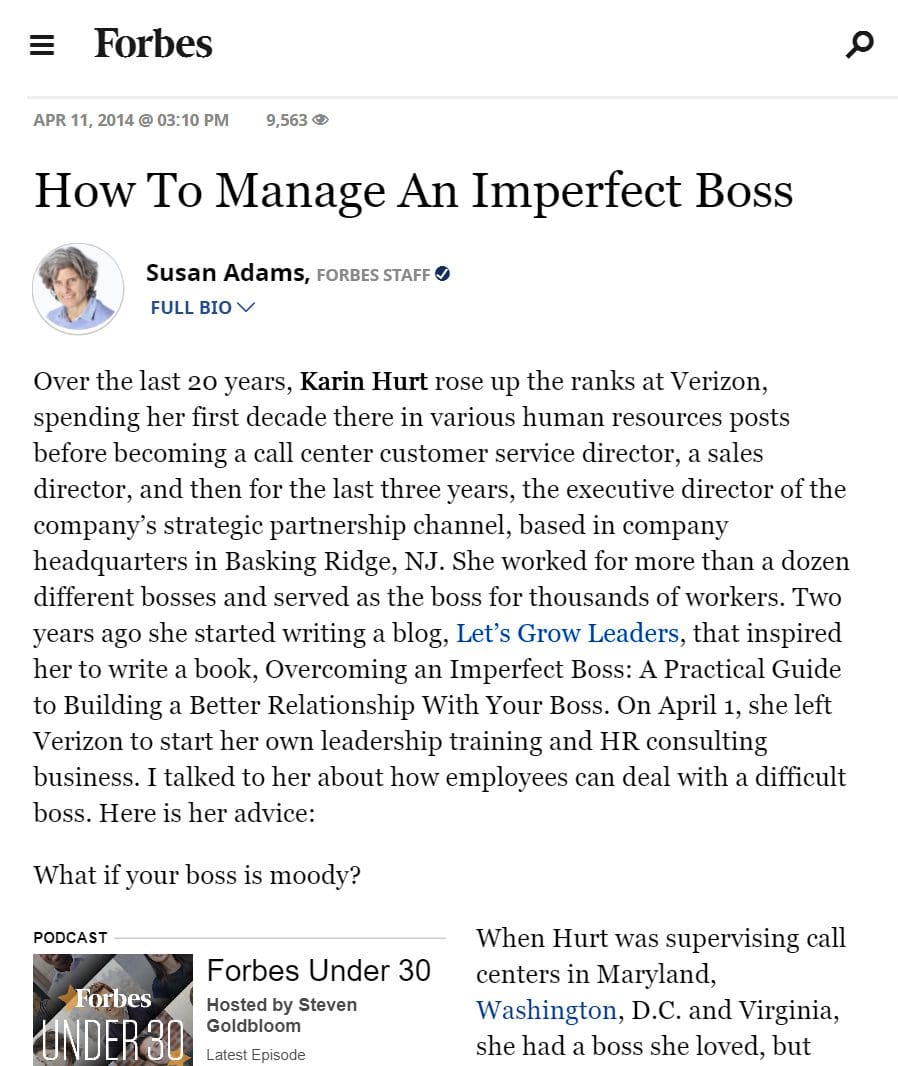Expand the Full Bio section
Image resolution: width=898 pixels, height=1066 pixels.
click(203, 307)
